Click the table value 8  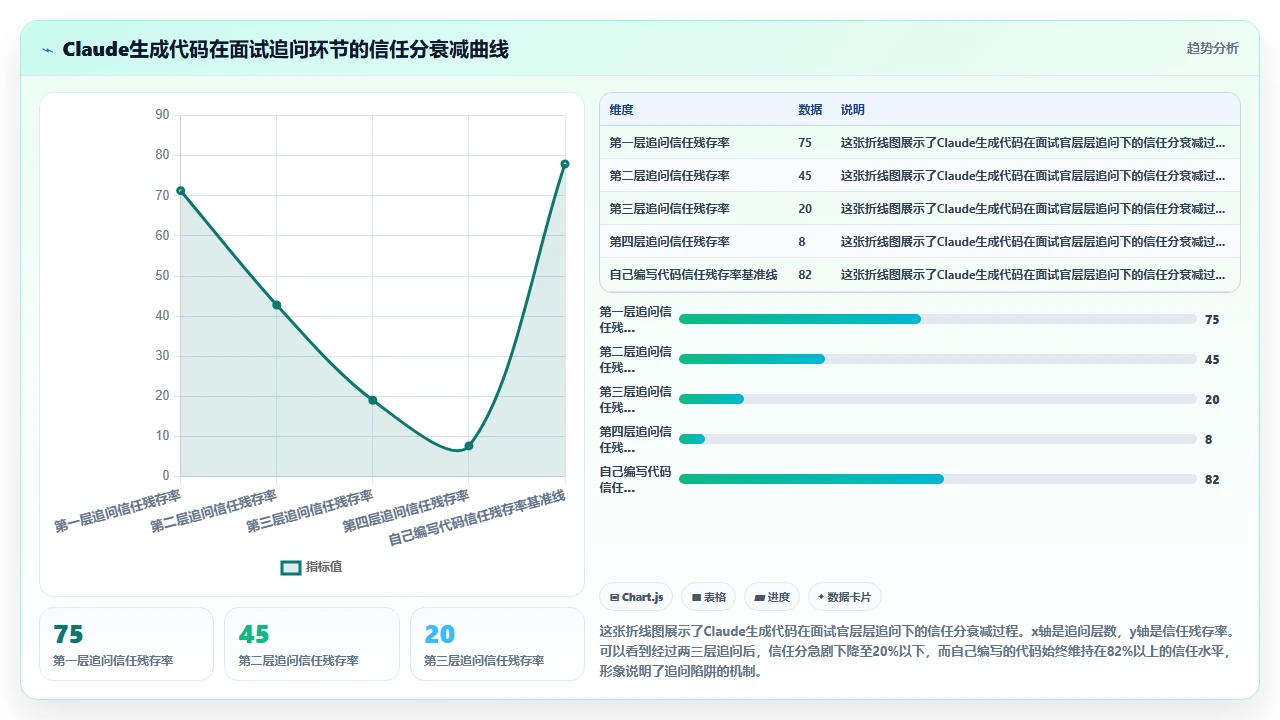(x=802, y=242)
